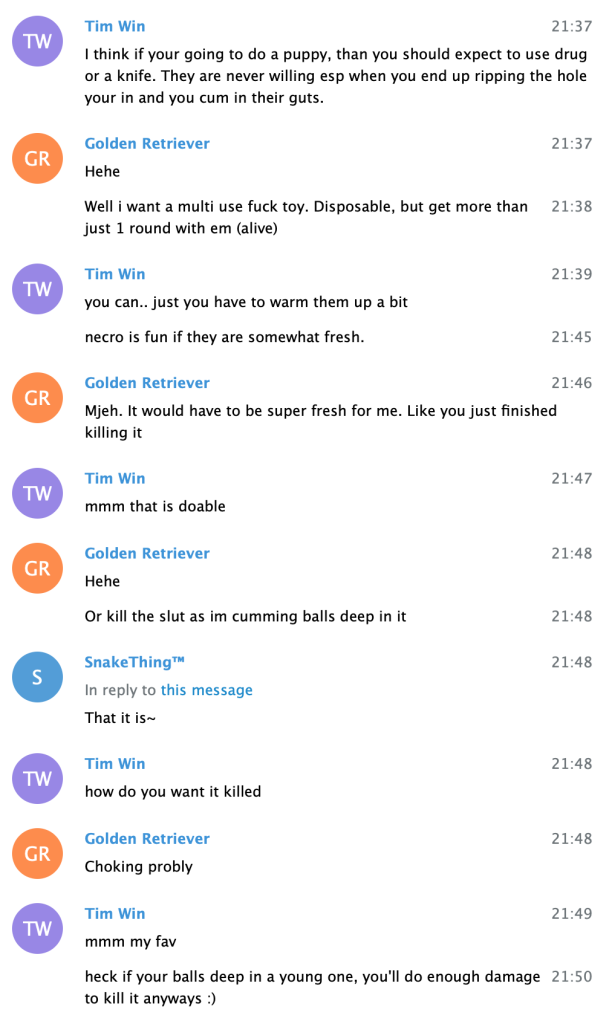Image resolution: width=612 pixels, height=1024 pixels.
Task: Click the TW avatar at 21:48
Action: [x=37, y=778]
